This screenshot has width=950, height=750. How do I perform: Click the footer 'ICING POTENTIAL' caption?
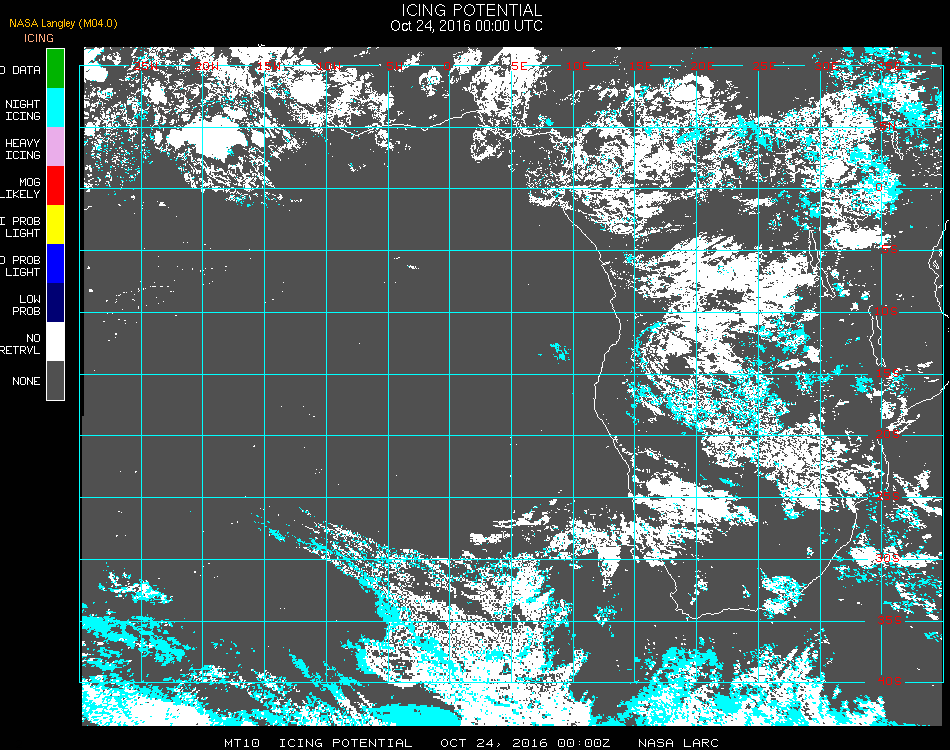pyautogui.click(x=345, y=743)
